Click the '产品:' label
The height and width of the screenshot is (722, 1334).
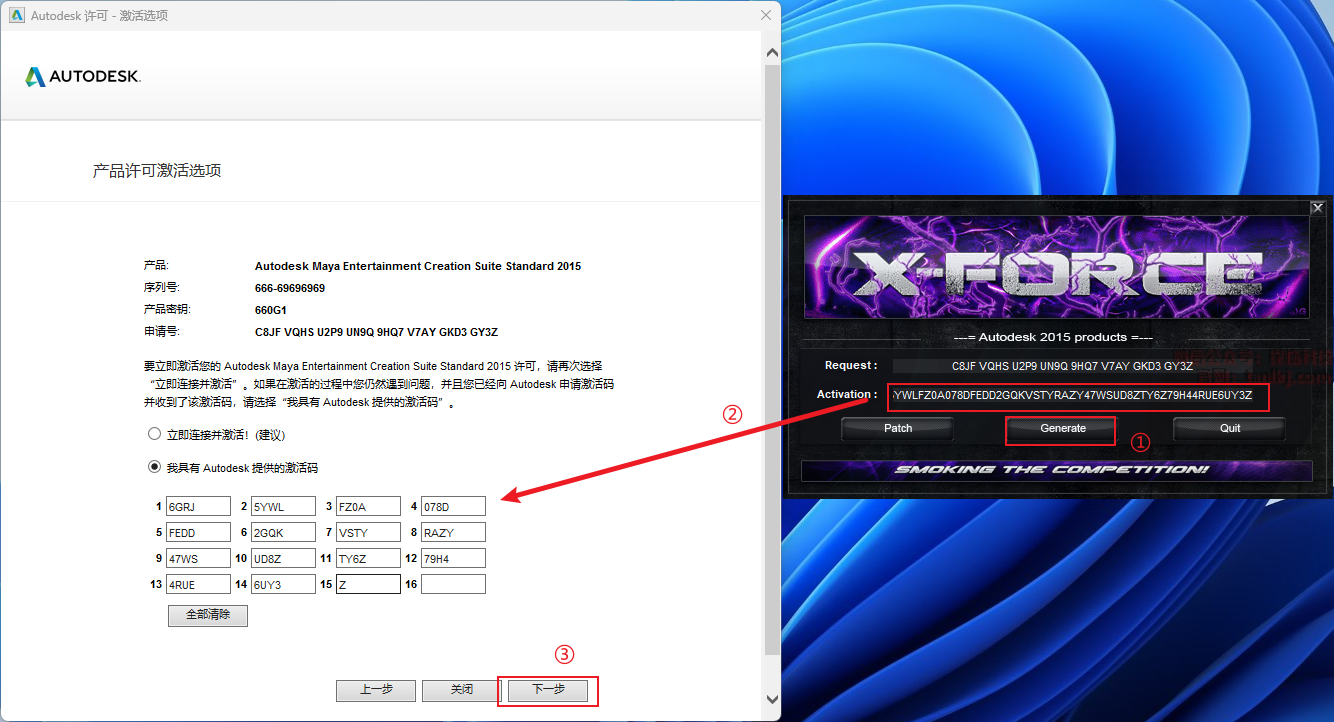[157, 266]
